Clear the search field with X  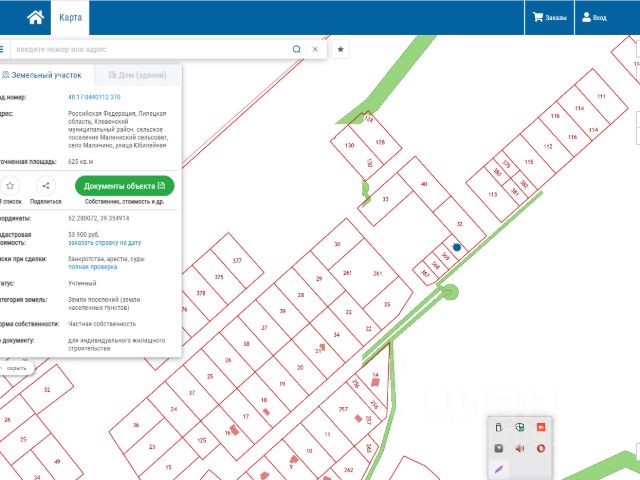[x=315, y=49]
